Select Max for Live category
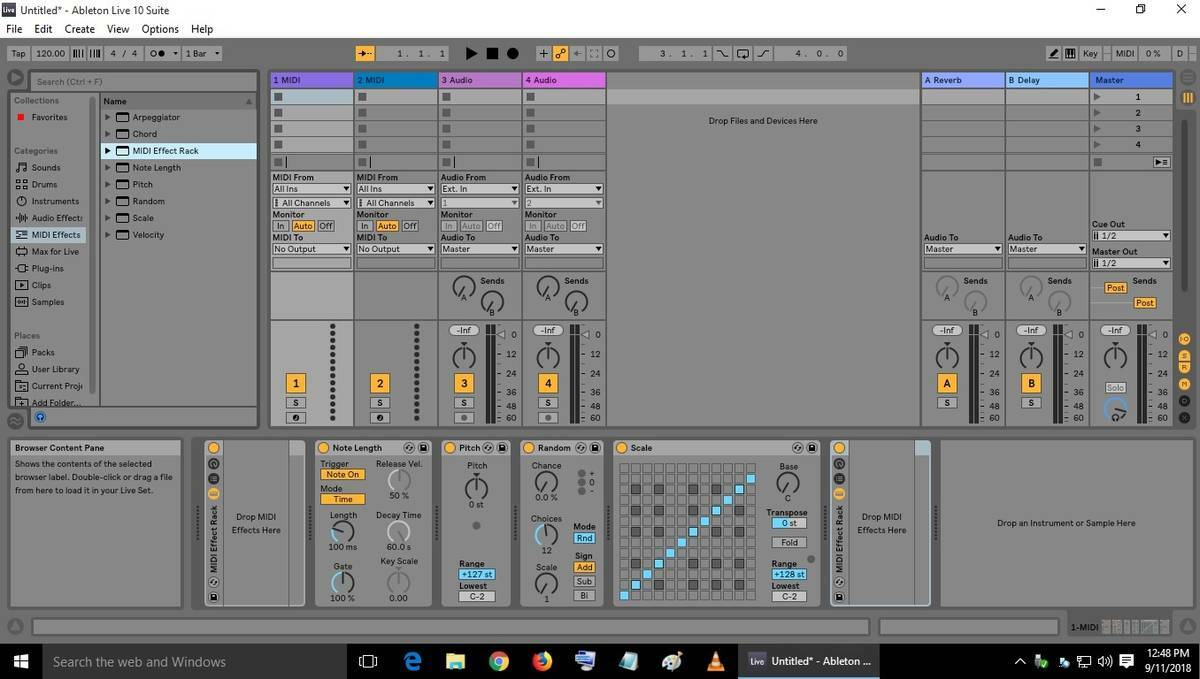Image resolution: width=1200 pixels, height=679 pixels. [55, 251]
